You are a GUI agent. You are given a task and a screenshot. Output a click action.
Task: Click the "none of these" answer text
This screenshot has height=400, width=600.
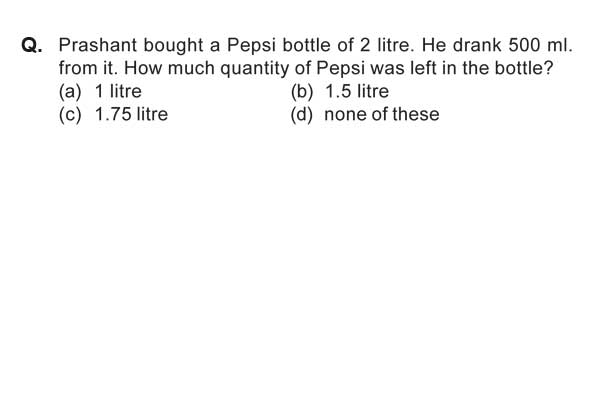coord(382,114)
